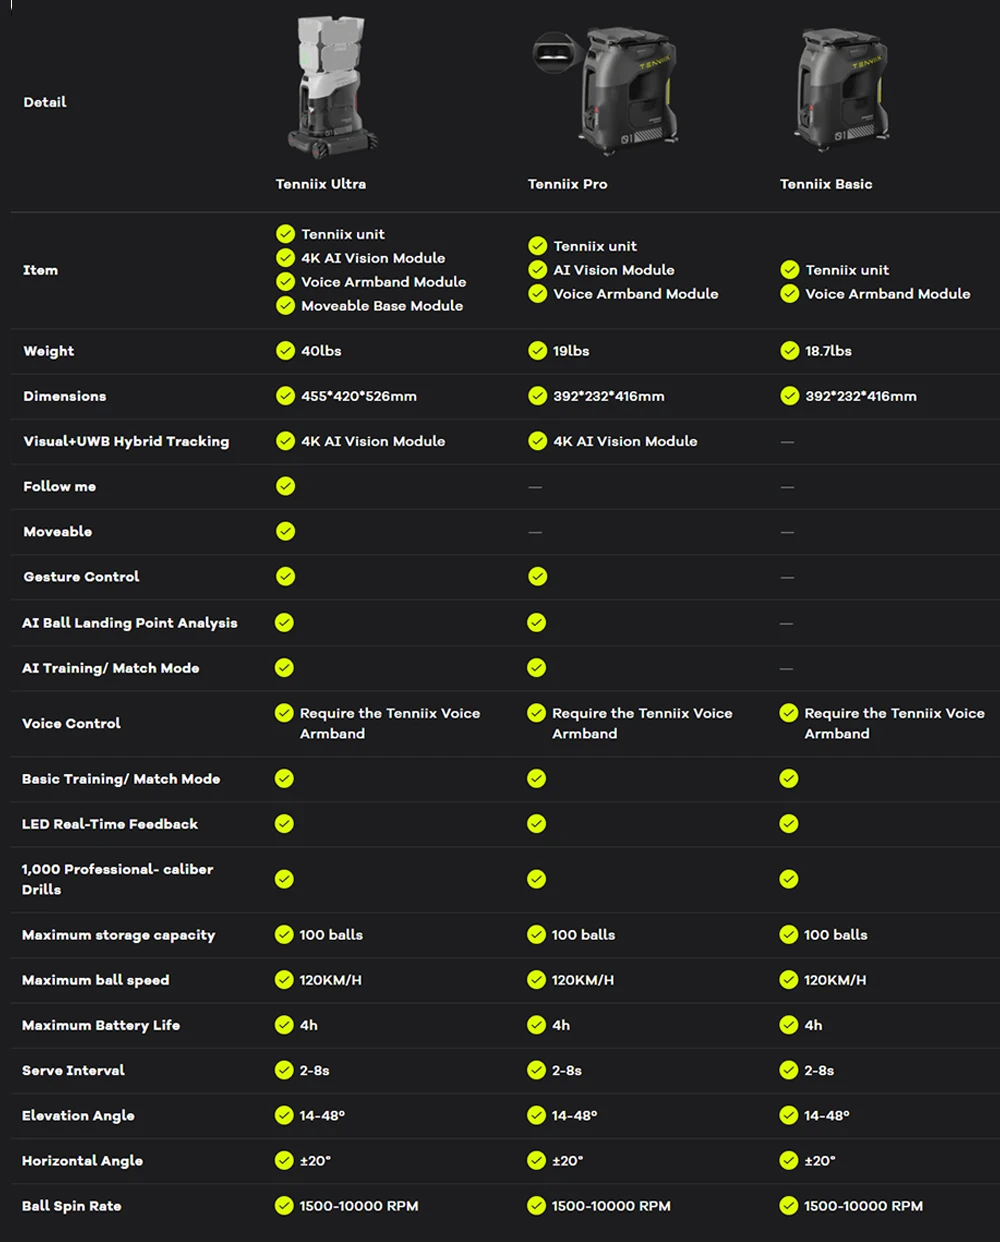Viewport: 1000px width, 1242px height.
Task: Click the Follow me checkmark for Ultra
Action: [x=286, y=486]
